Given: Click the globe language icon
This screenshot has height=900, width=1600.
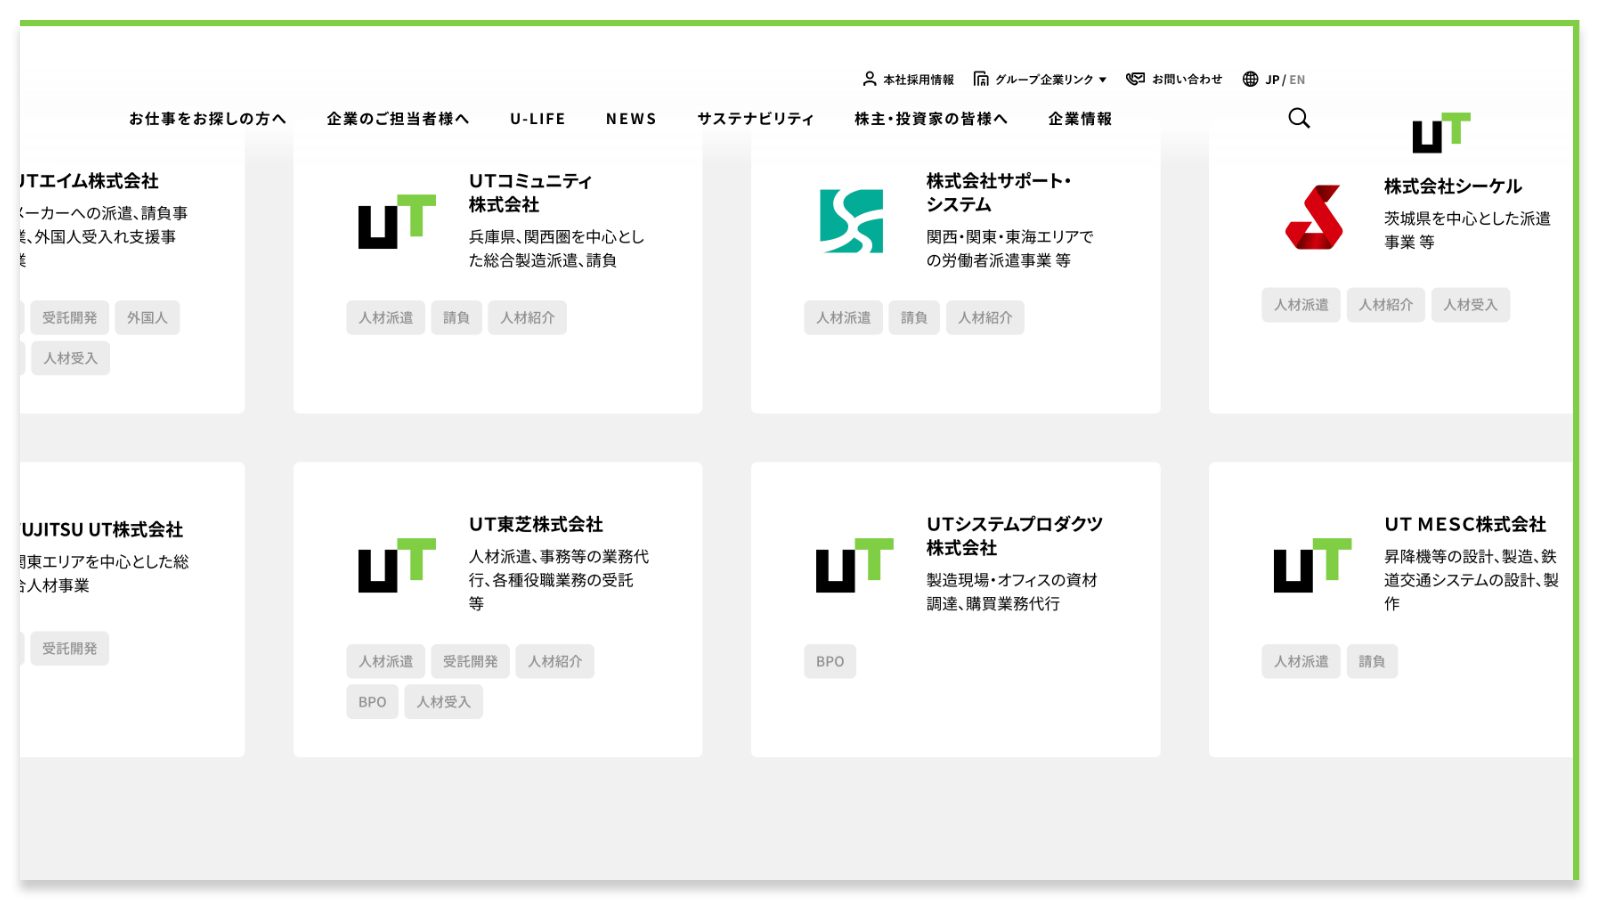Looking at the screenshot, I should tap(1250, 79).
